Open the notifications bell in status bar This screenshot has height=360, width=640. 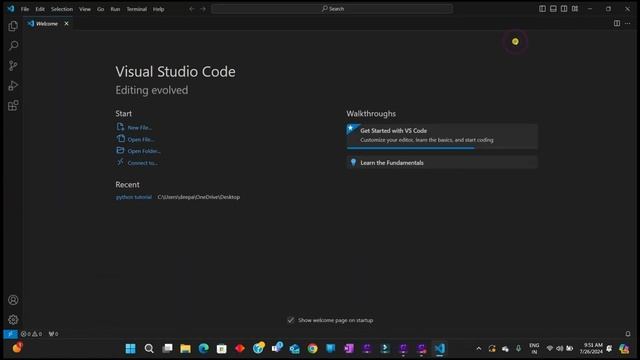point(628,334)
